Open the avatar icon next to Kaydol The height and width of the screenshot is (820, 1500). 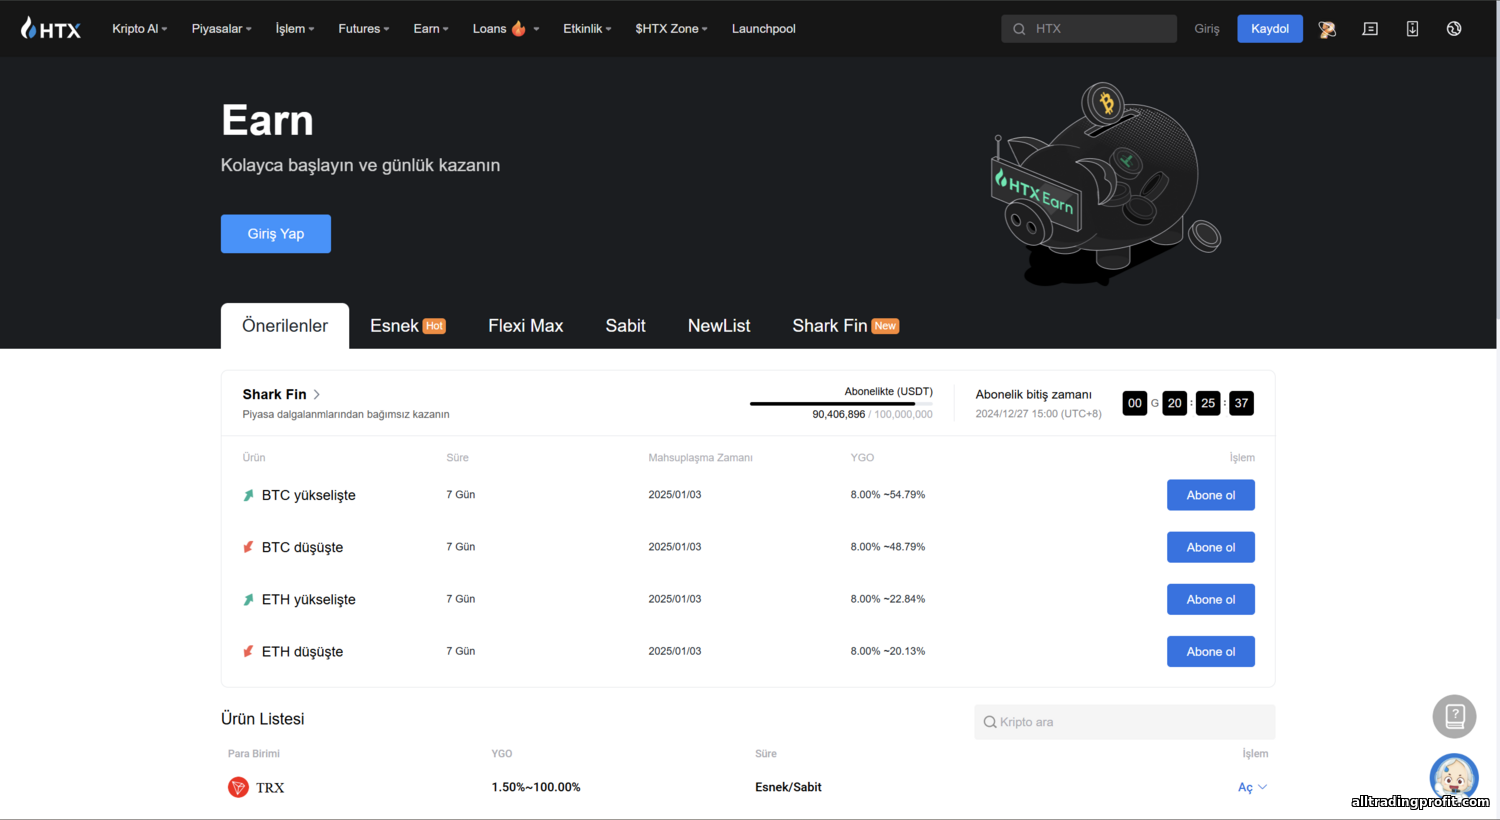click(x=1327, y=29)
